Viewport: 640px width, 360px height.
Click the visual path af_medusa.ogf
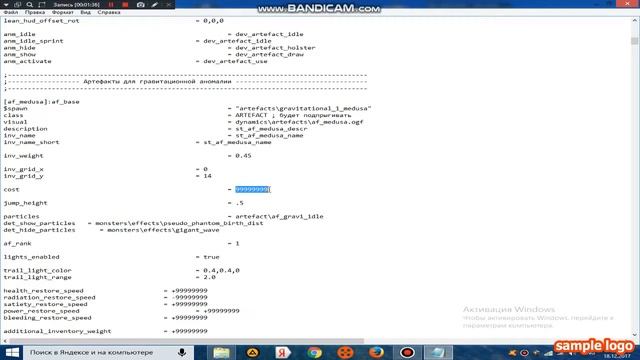tap(299, 122)
